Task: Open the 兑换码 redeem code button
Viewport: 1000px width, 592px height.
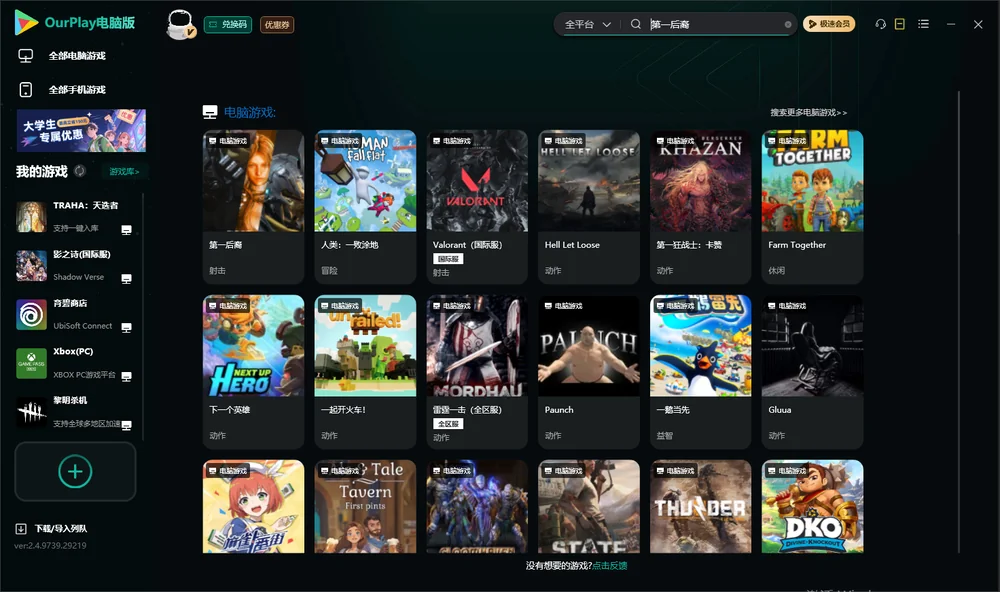Action: point(228,25)
